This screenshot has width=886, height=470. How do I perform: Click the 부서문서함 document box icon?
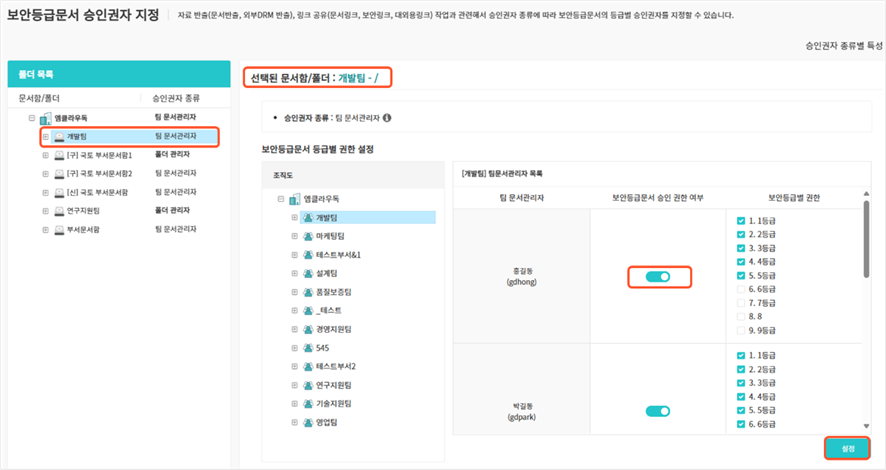(x=59, y=229)
